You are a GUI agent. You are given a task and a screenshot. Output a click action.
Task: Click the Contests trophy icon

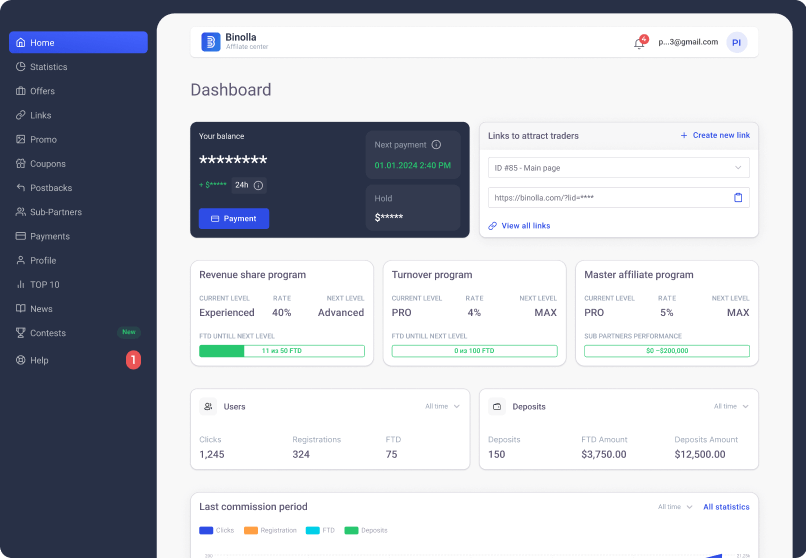coord(21,333)
